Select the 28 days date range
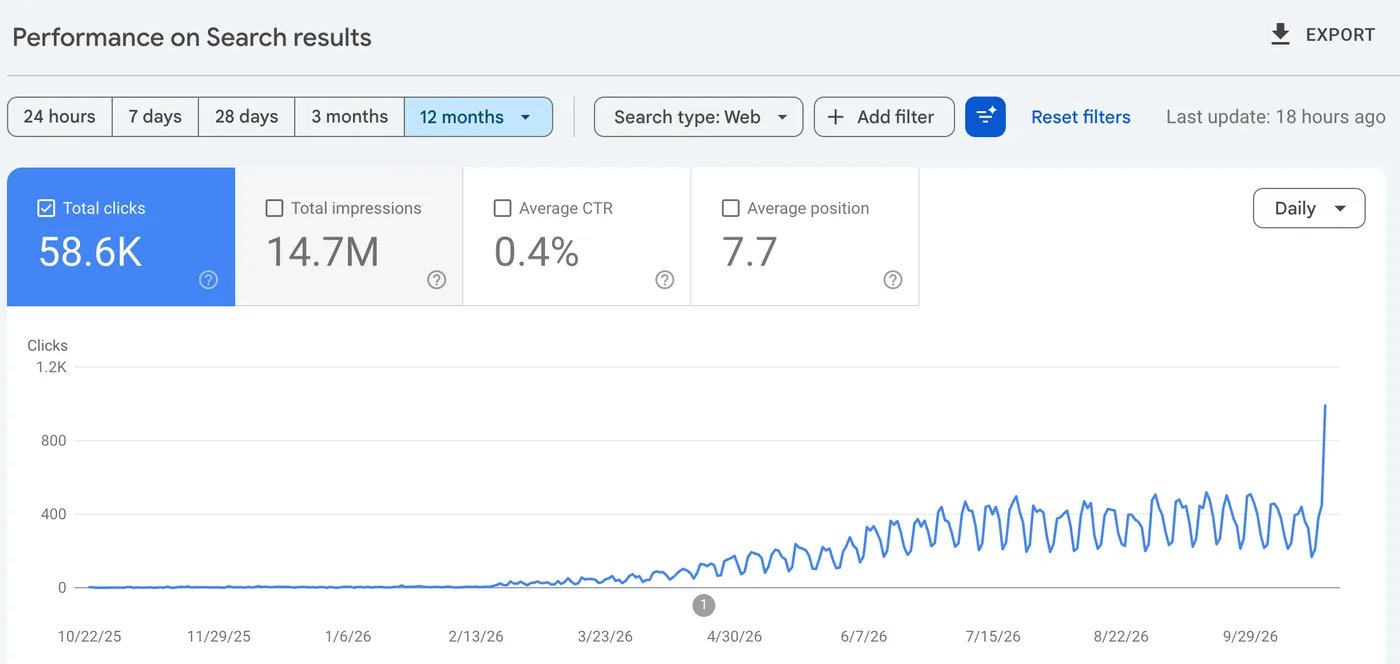The image size is (1400, 664). 246,117
